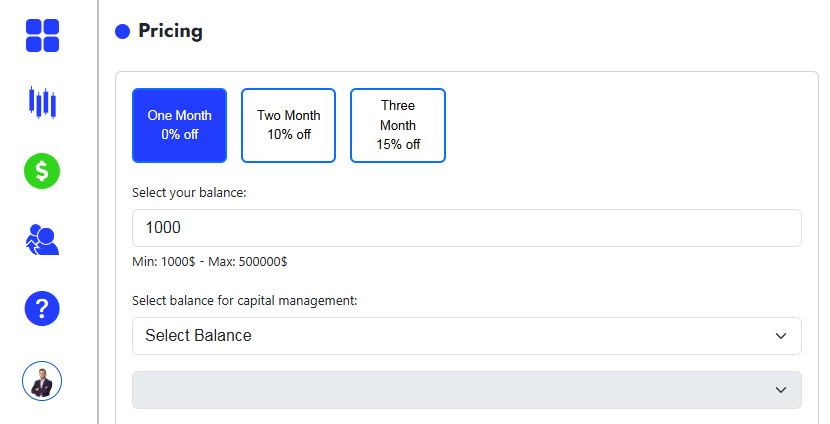Click the green dollar pricing icon
Image resolution: width=830 pixels, height=424 pixels.
click(x=42, y=171)
